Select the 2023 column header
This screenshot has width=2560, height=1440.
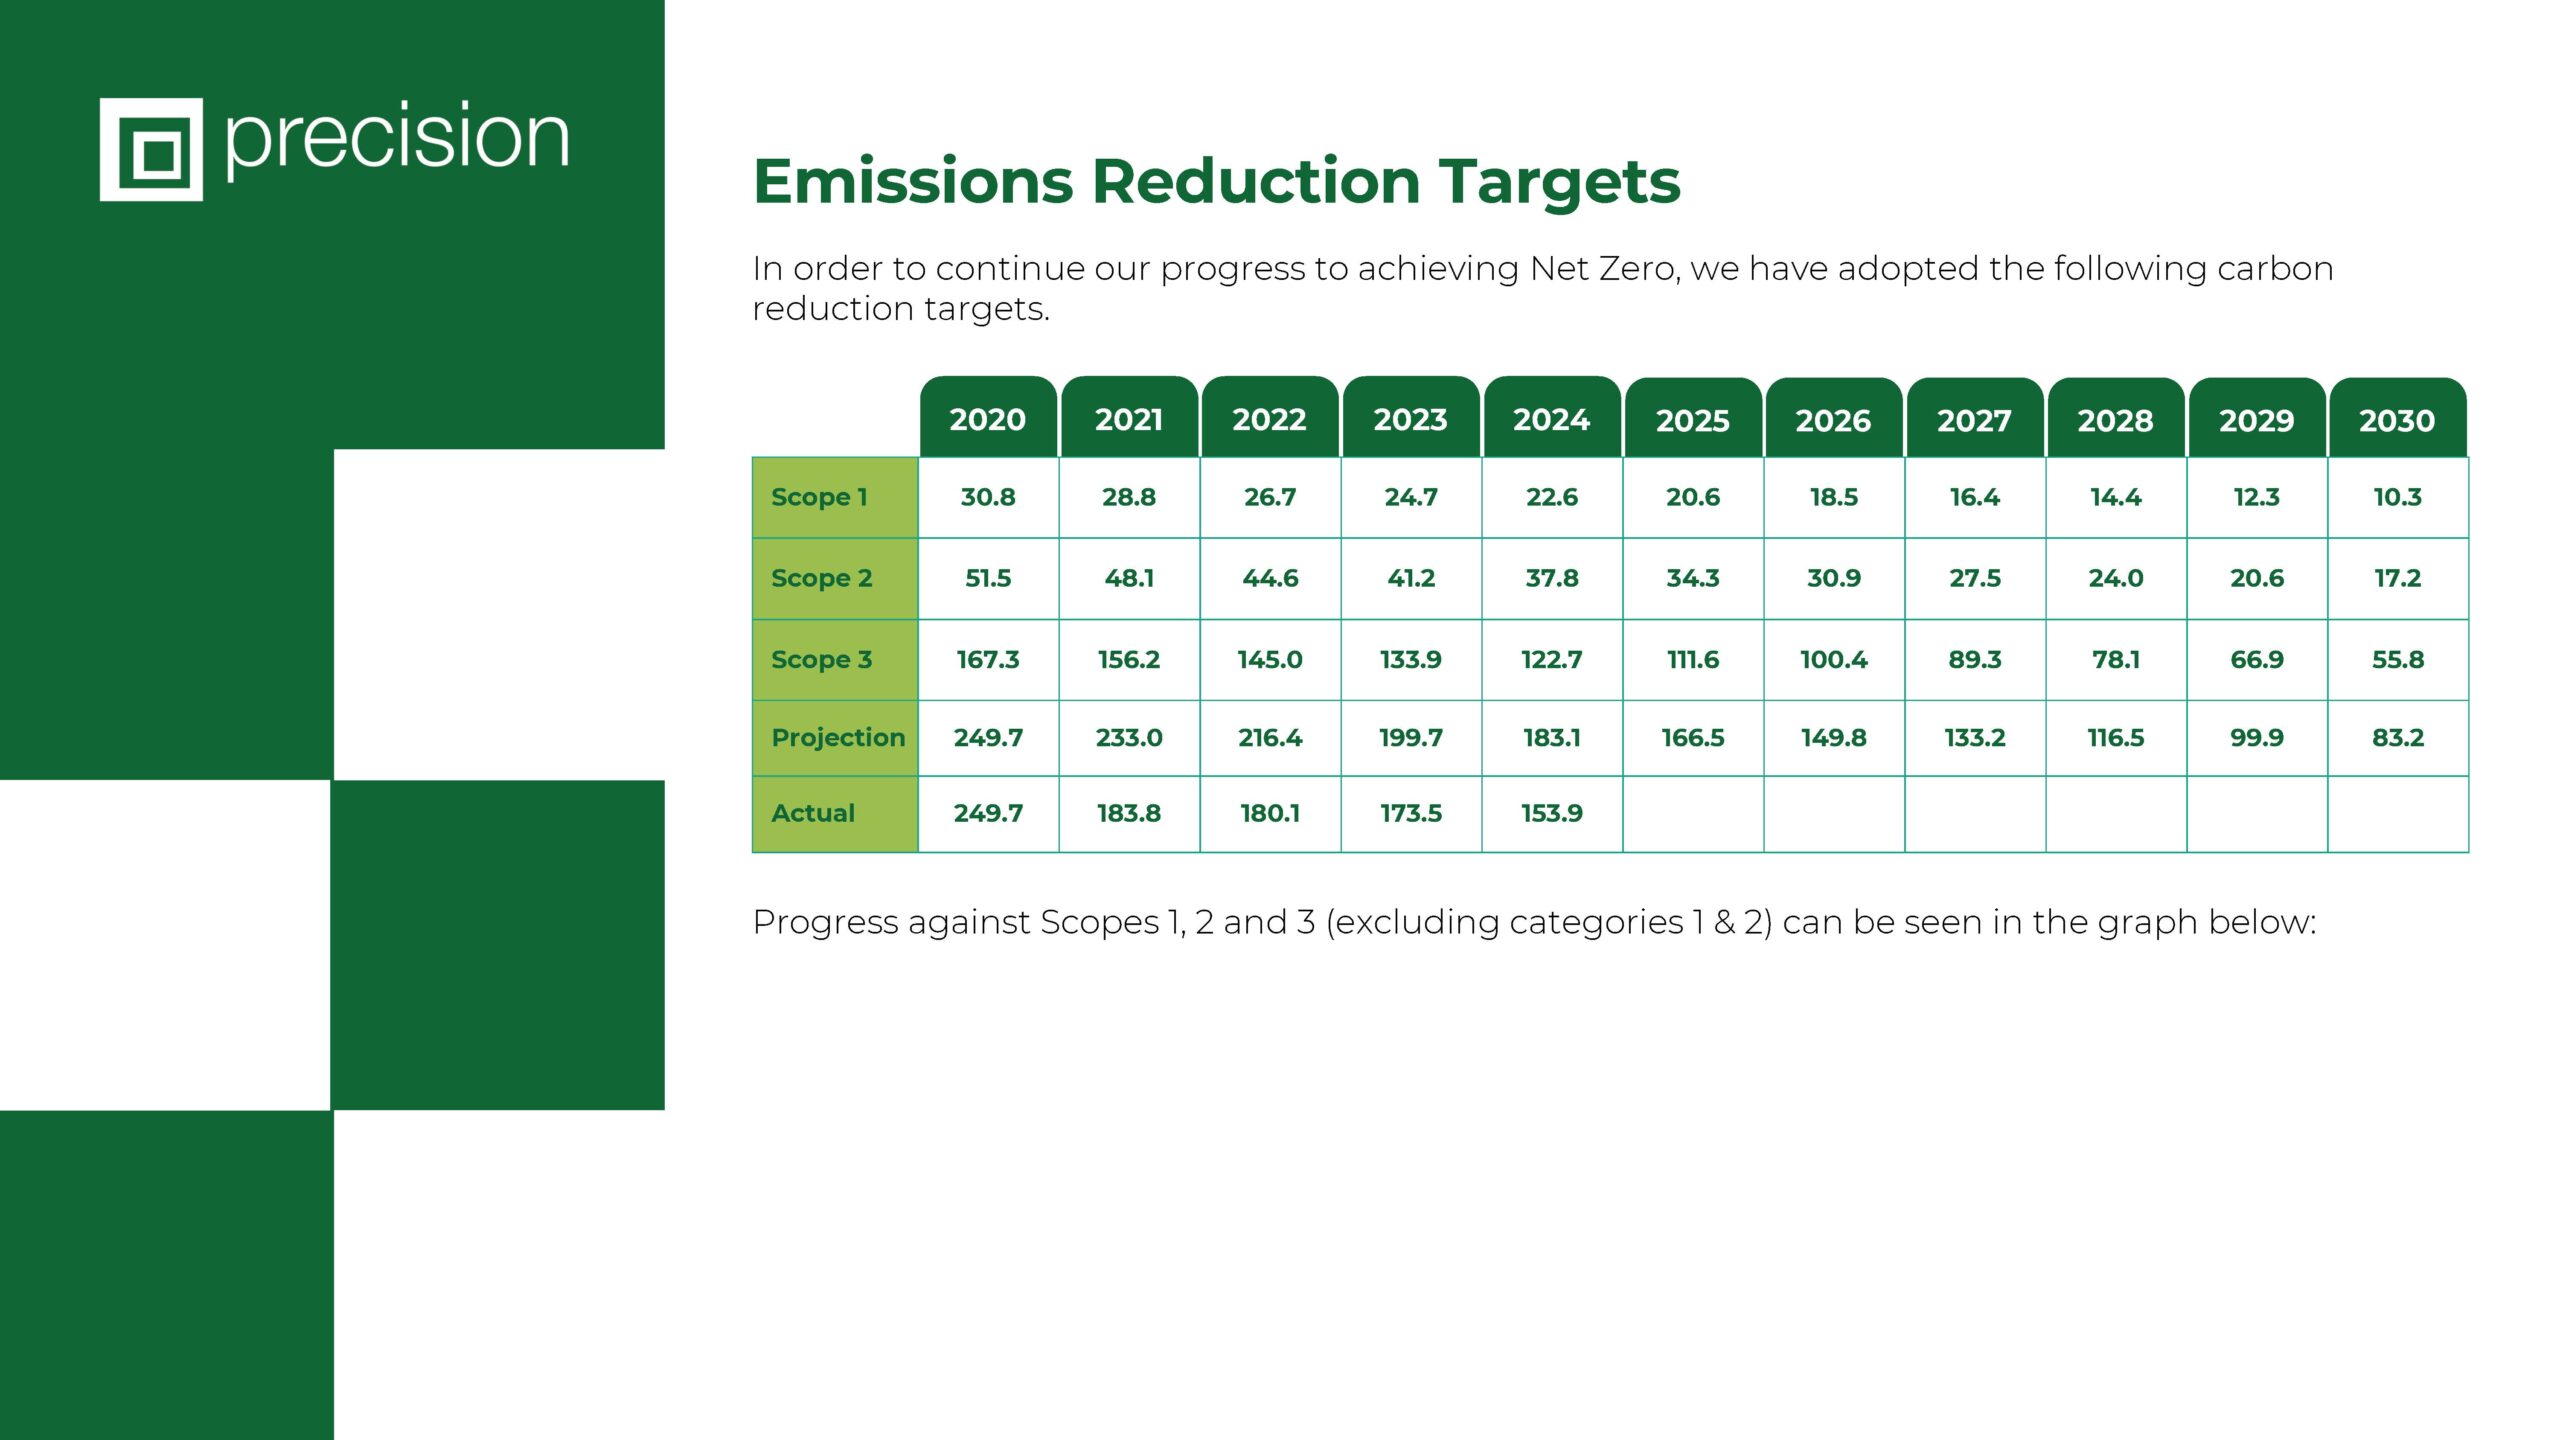click(1411, 418)
